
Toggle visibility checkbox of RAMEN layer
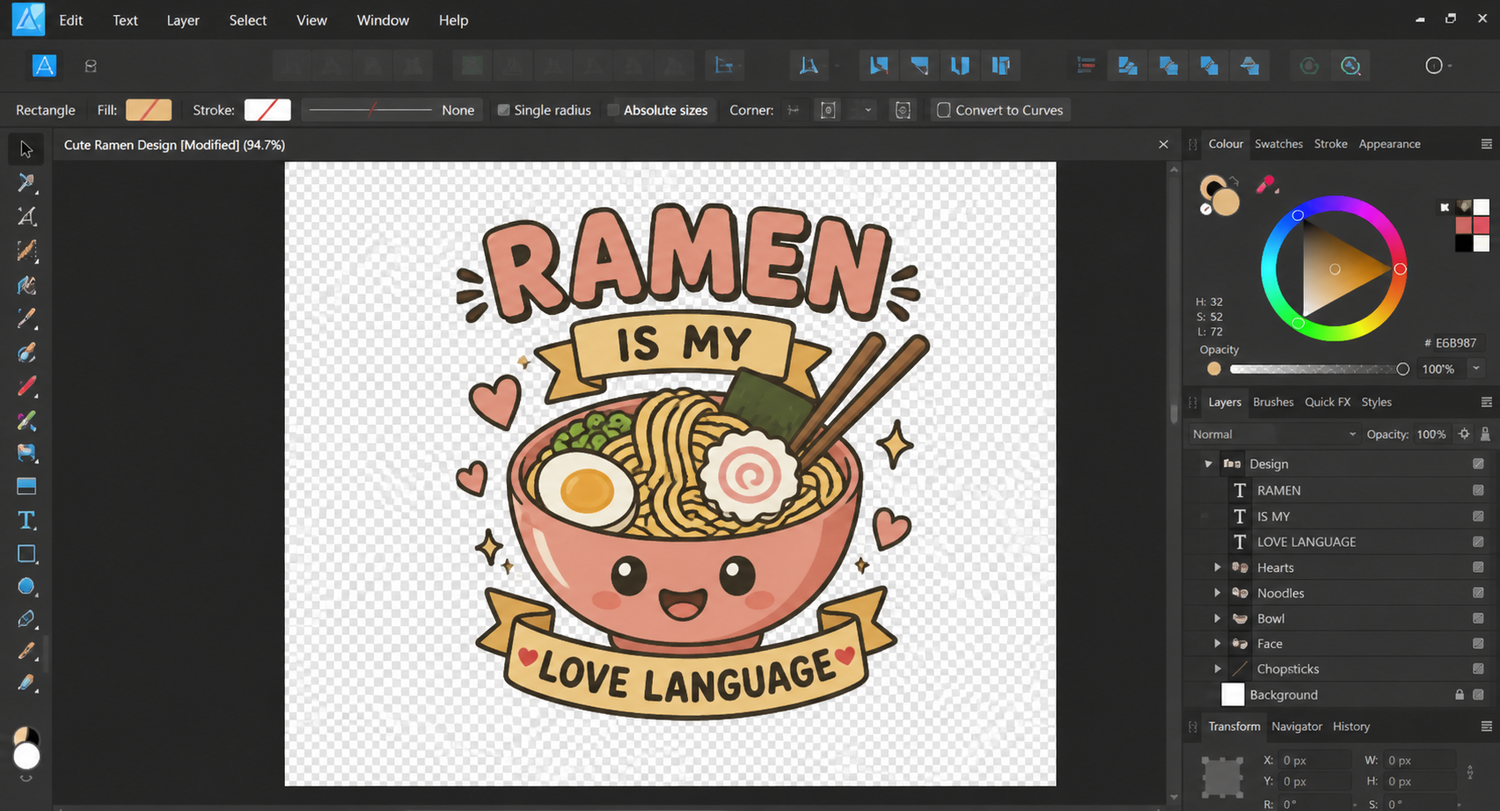tap(1478, 490)
